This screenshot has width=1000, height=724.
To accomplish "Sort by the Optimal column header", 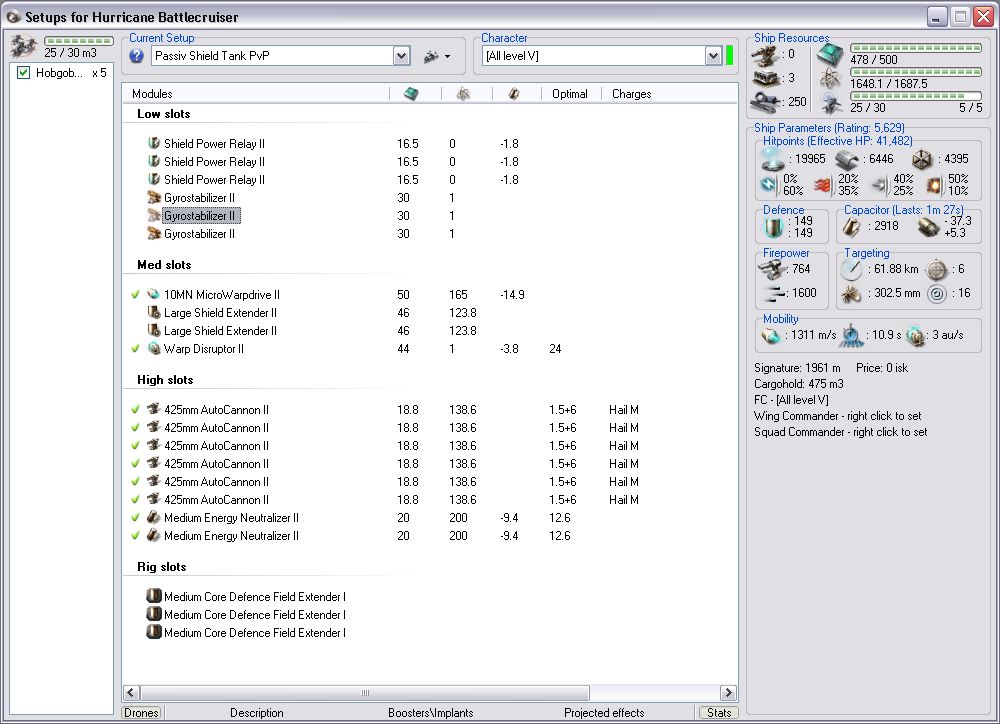I will 570,94.
